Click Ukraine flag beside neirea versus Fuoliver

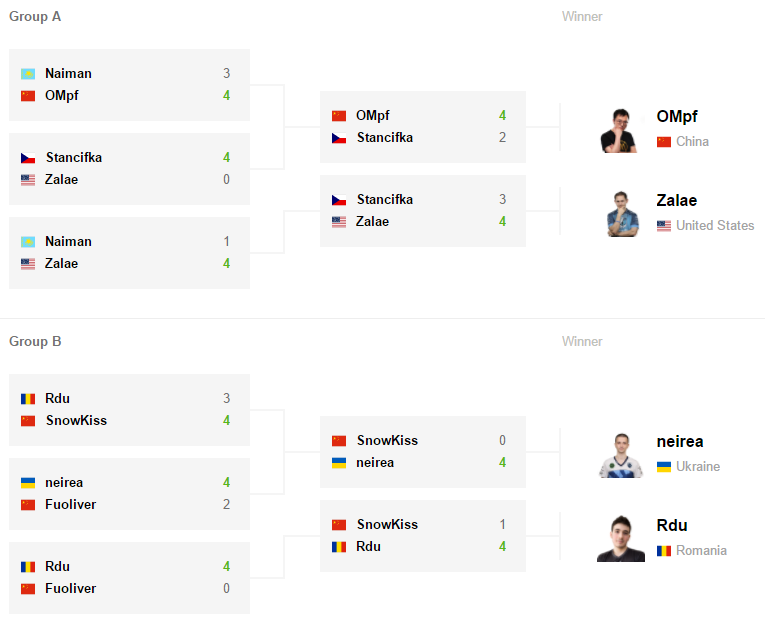(x=28, y=483)
